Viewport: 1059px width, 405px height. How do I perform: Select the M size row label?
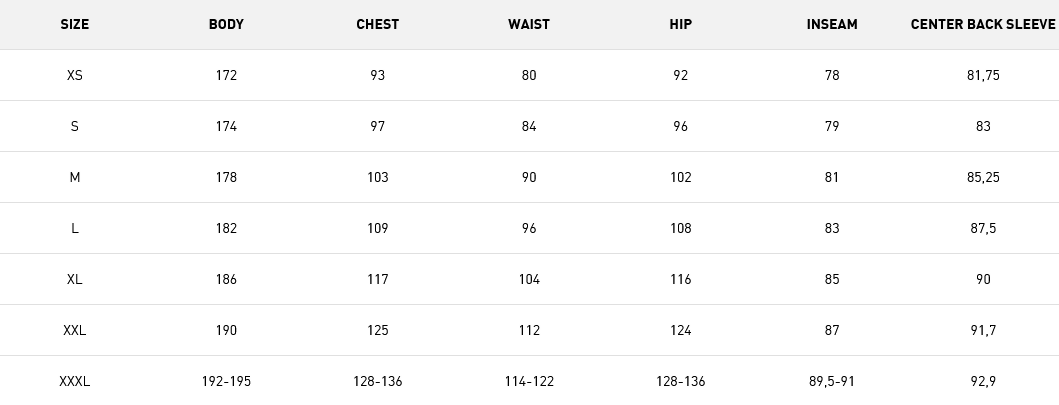click(x=74, y=177)
